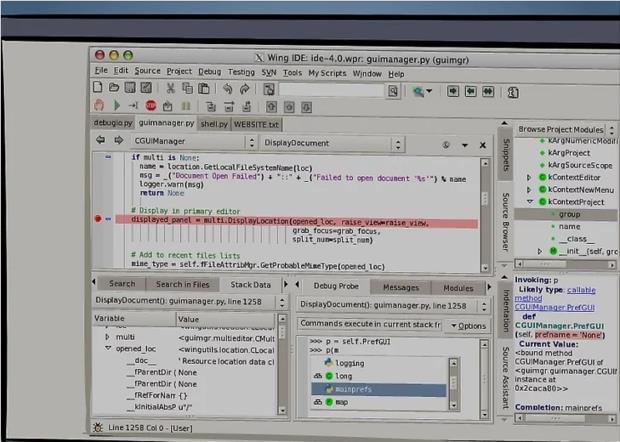The width and height of the screenshot is (620, 442).
Task: Switch to the Search in Files tab
Action: click(x=182, y=284)
